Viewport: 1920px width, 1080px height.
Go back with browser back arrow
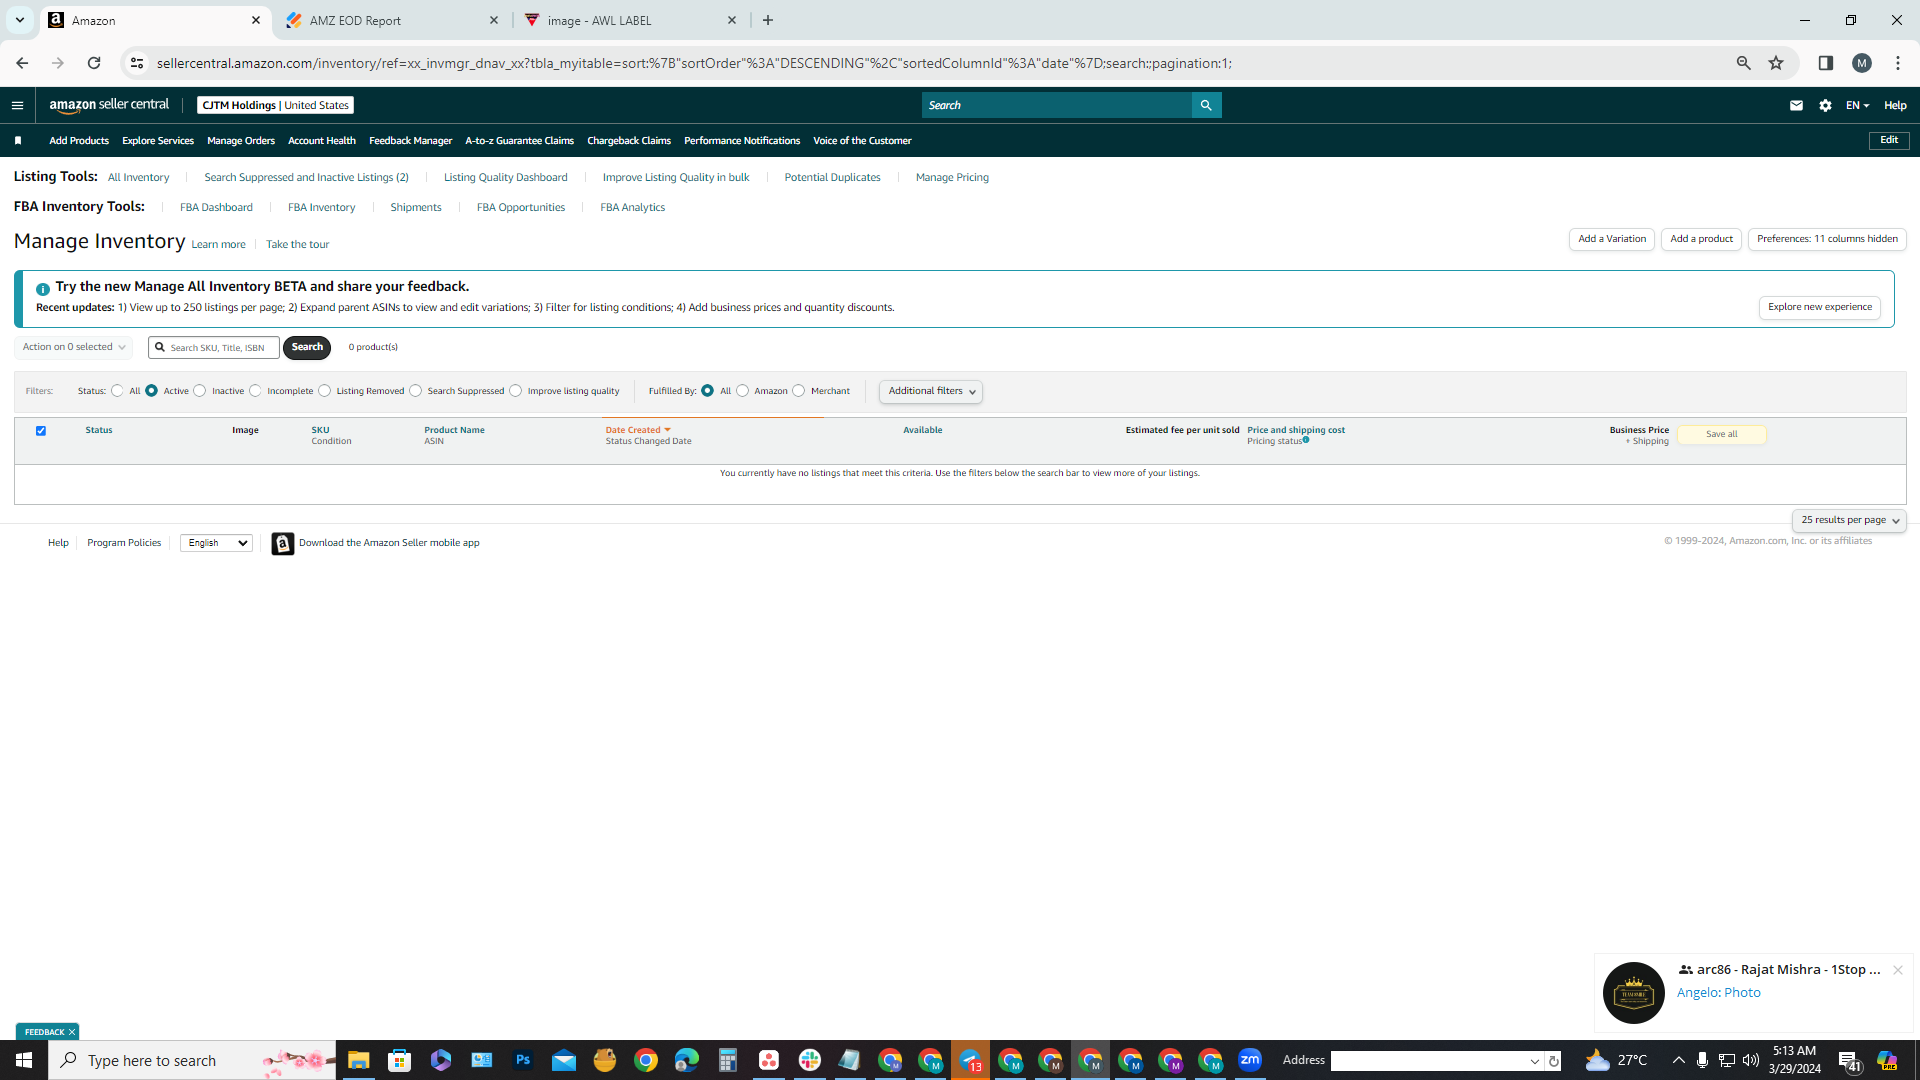[x=22, y=63]
